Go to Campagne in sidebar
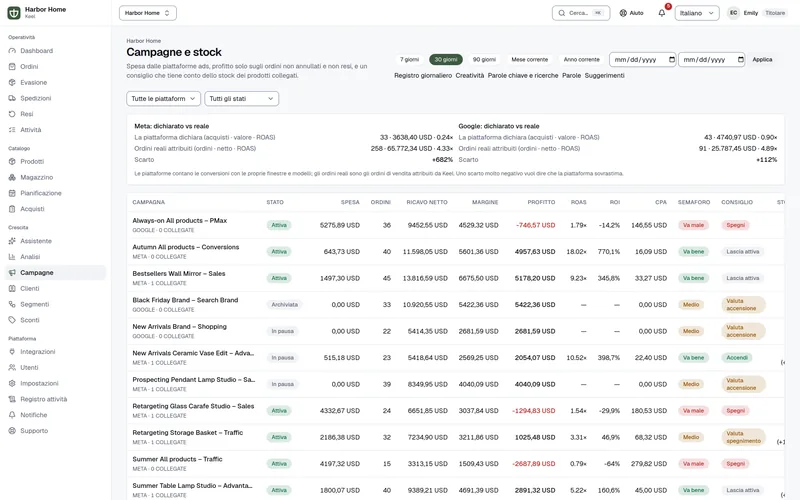Image resolution: width=800 pixels, height=500 pixels. click(55, 273)
